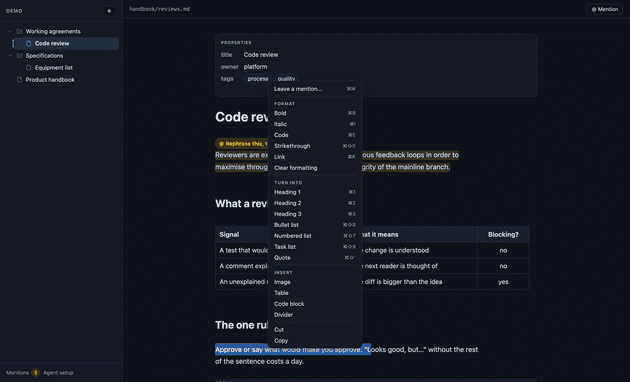Click the plus button beside DEMO
Screen dimensions: 630x382
tap(109, 11)
